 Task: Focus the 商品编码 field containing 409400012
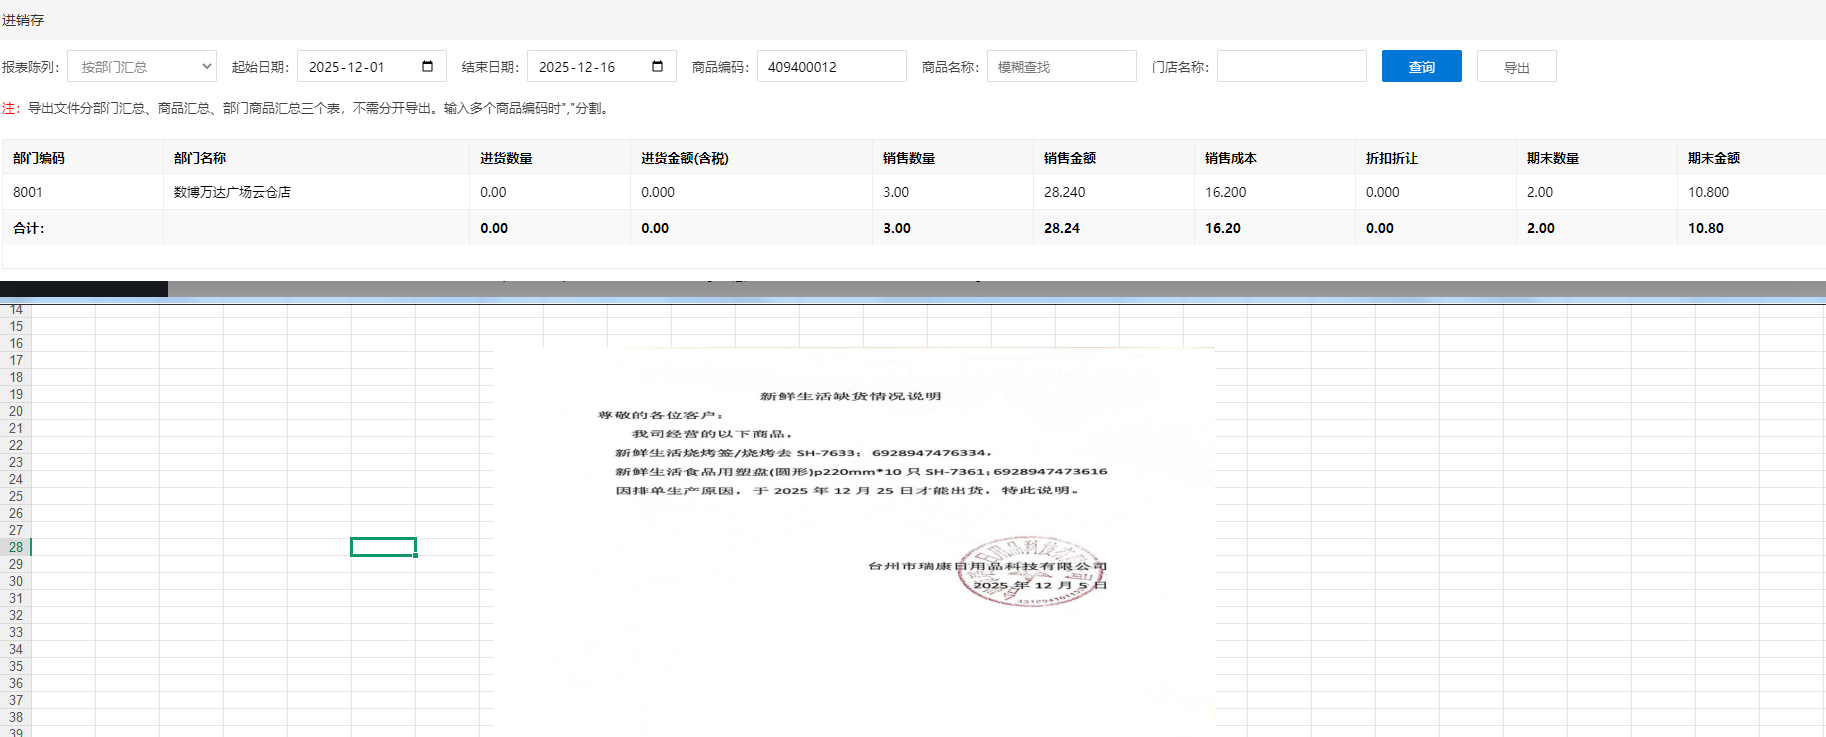[x=831, y=67]
